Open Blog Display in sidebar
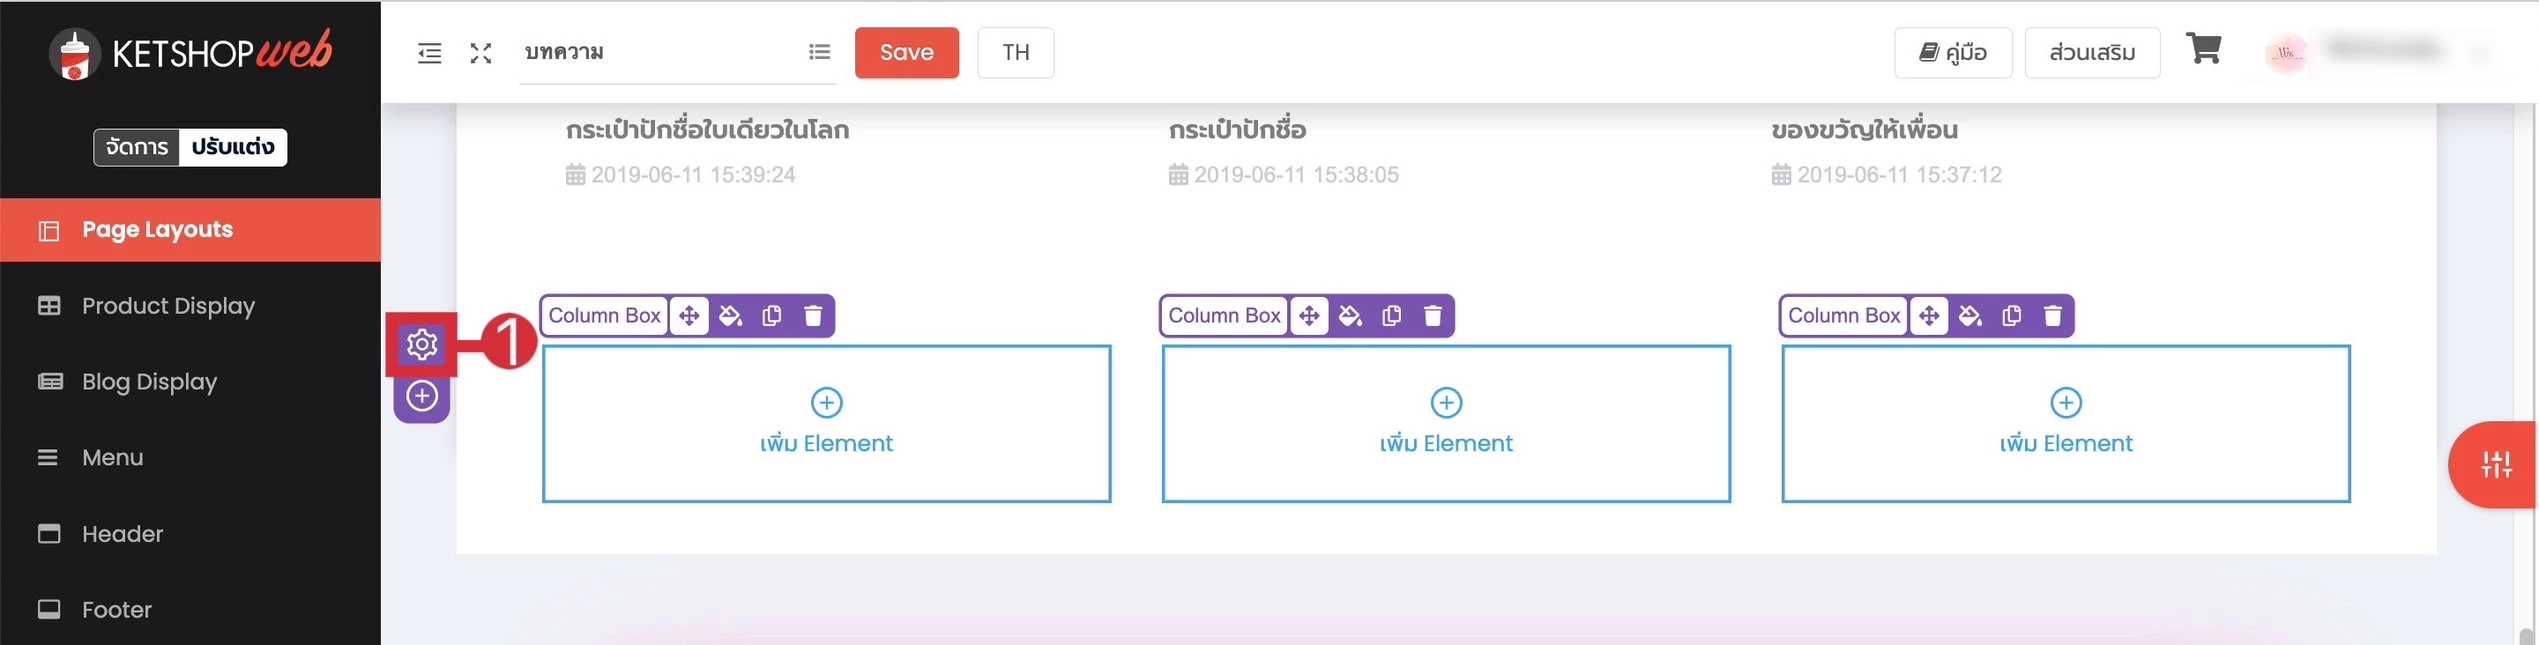Viewport: 2539px width, 645px height. [149, 382]
